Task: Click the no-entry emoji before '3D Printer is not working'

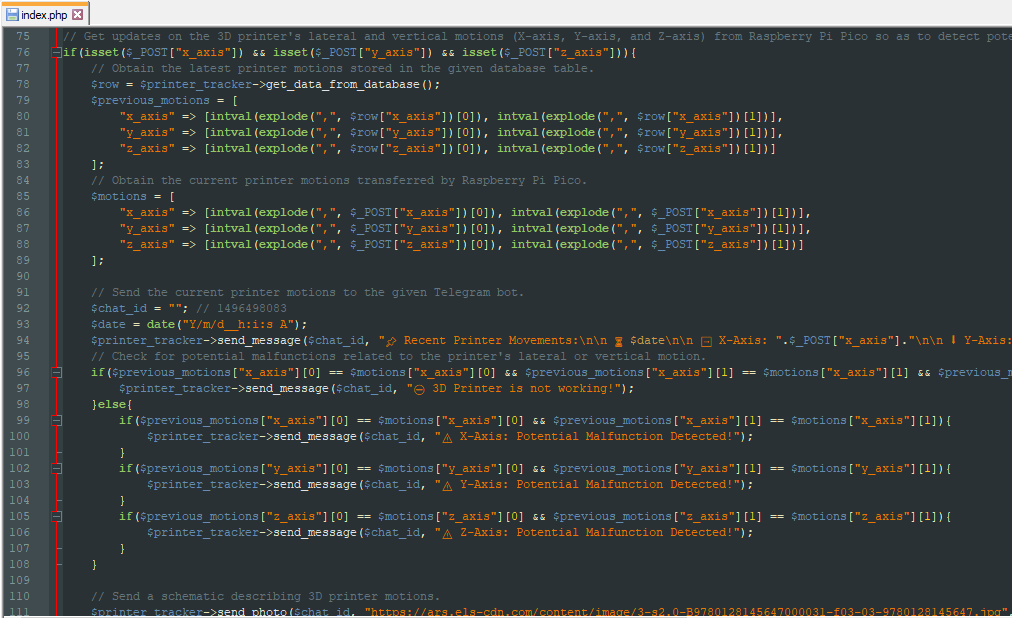Action: point(420,388)
